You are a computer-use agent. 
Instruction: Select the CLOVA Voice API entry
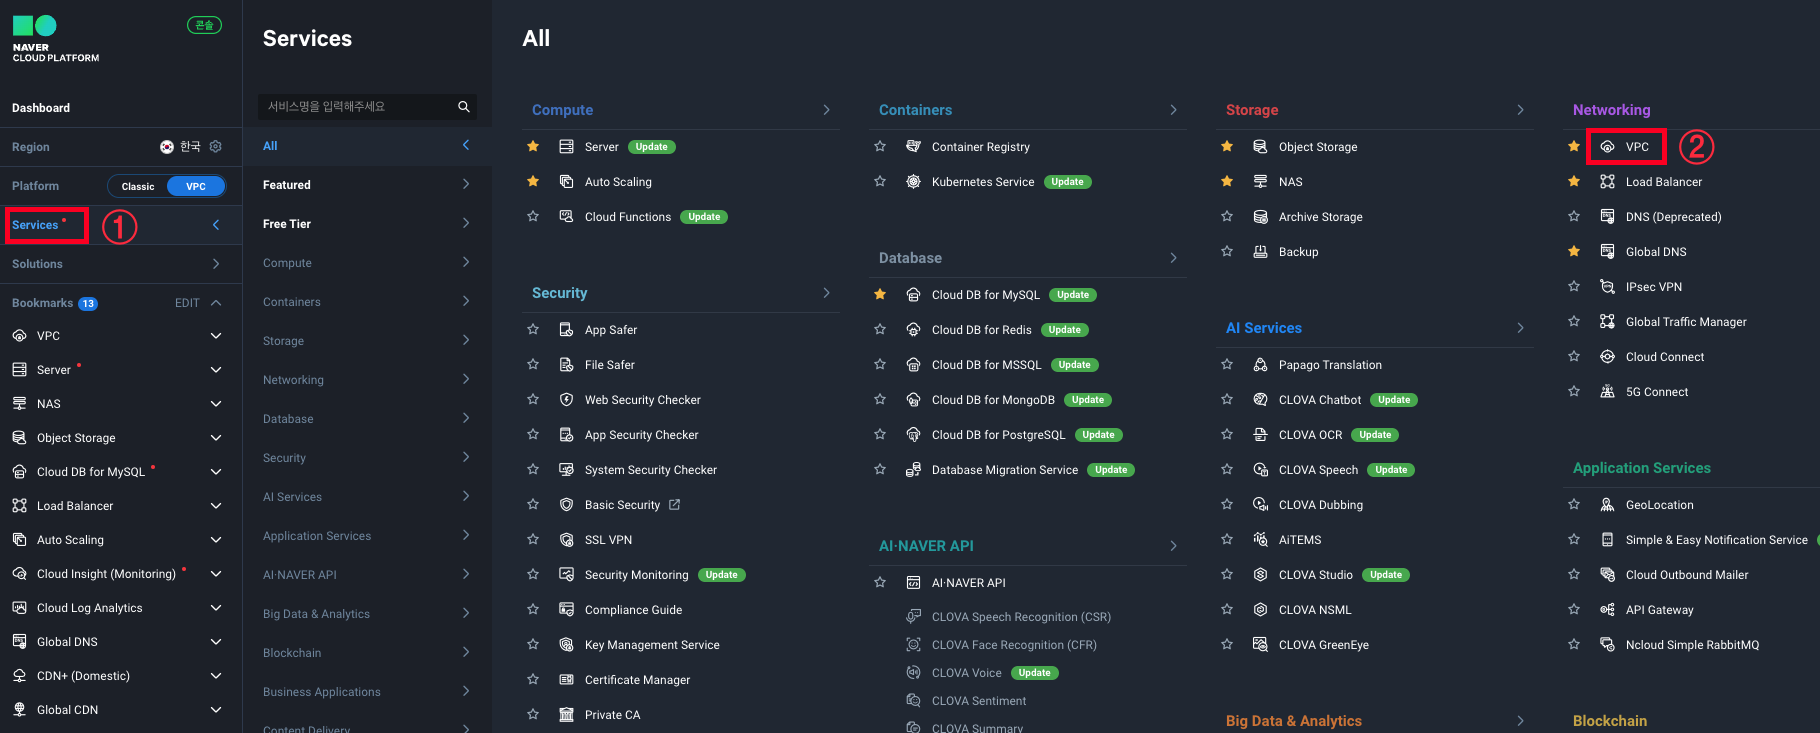tap(967, 673)
